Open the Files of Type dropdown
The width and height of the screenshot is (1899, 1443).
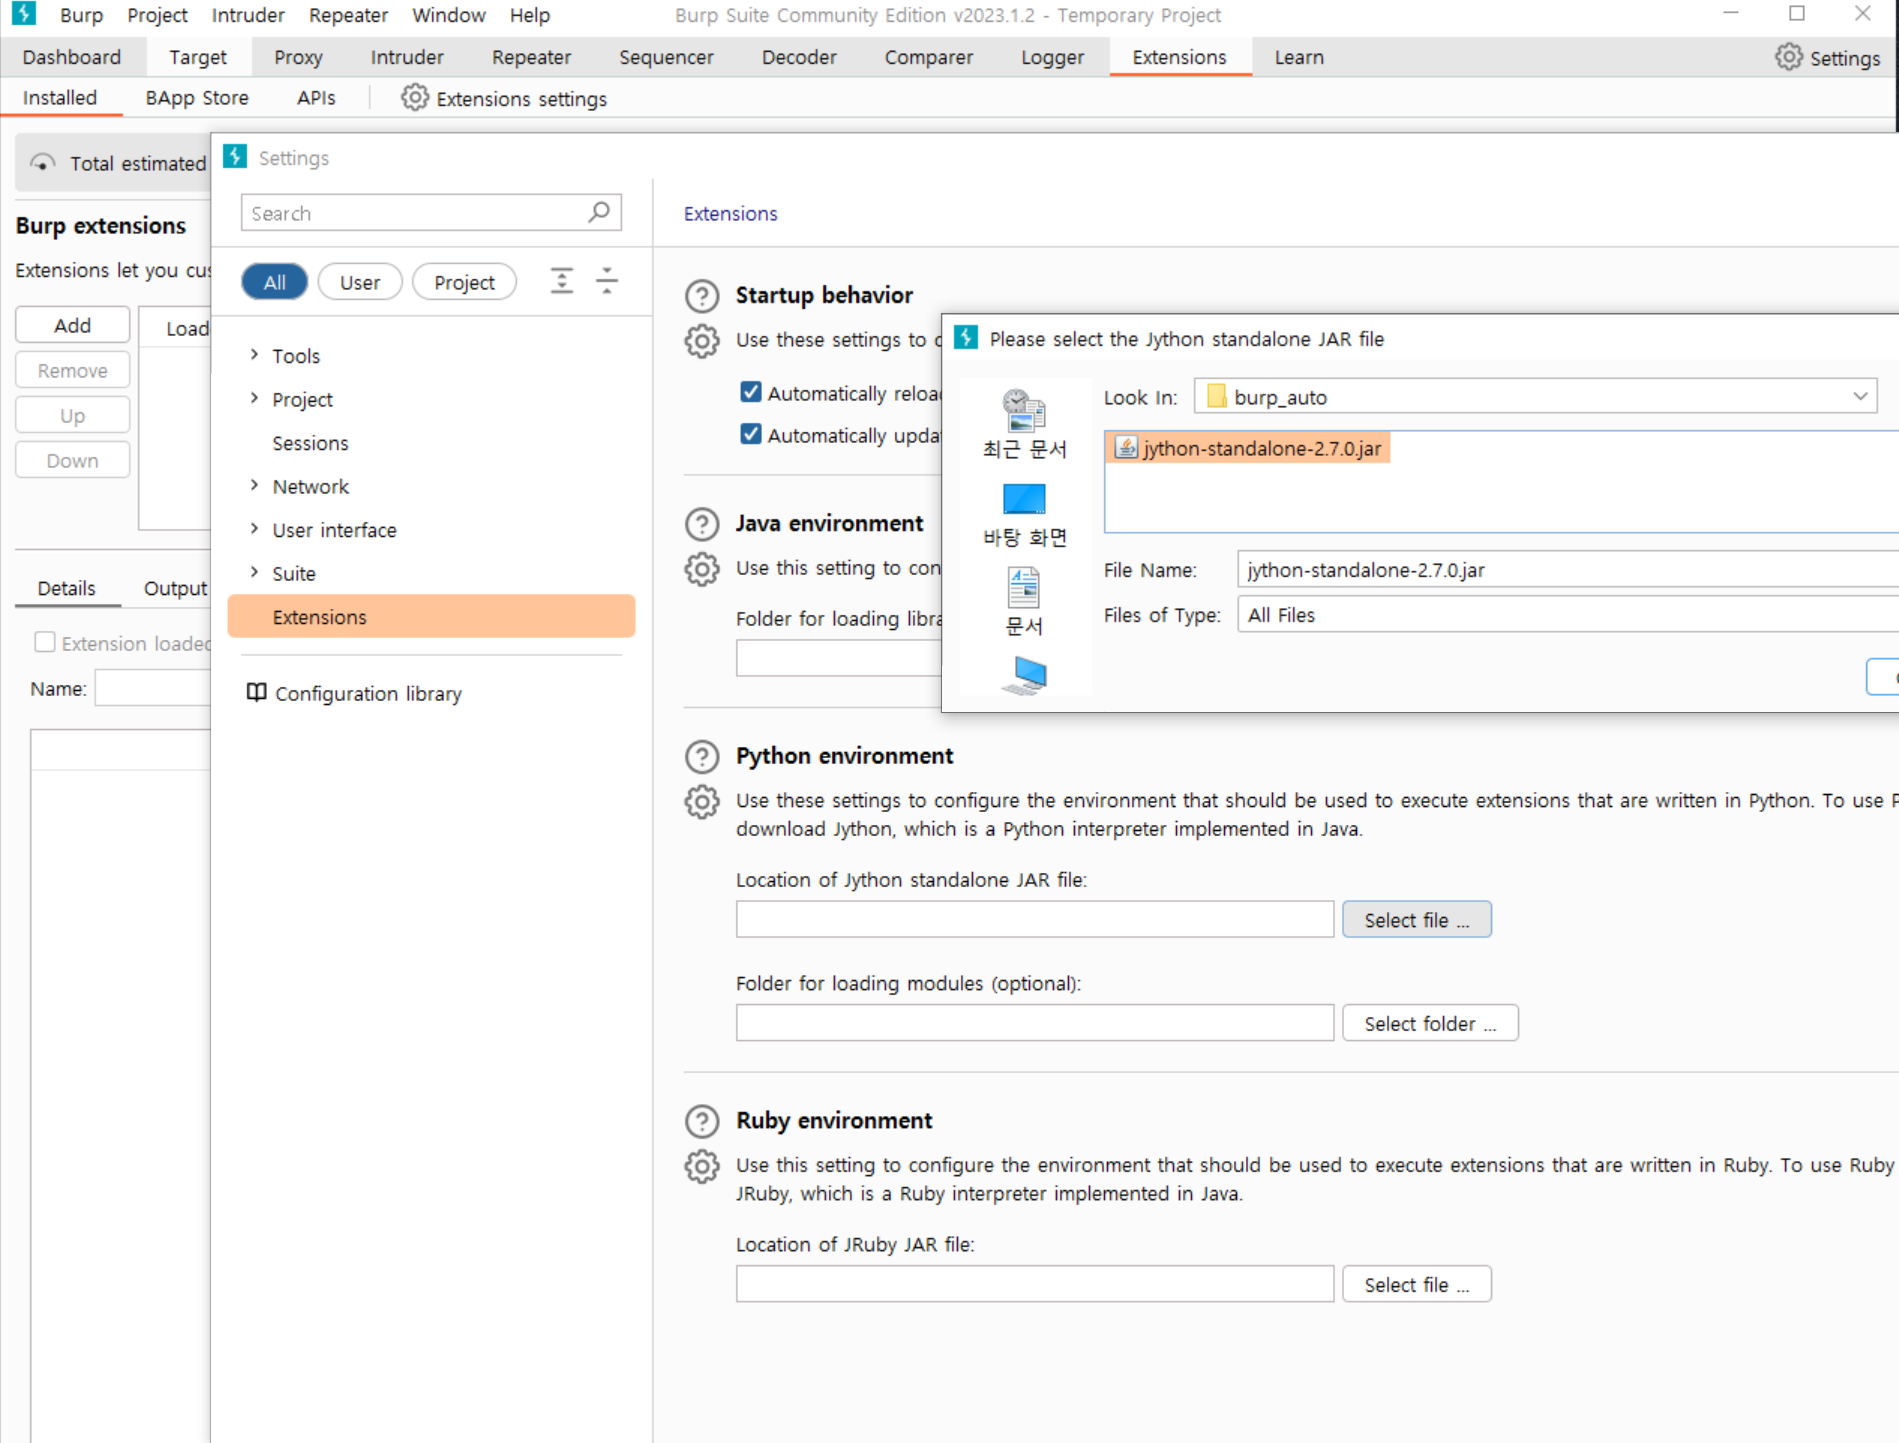pos(1567,615)
